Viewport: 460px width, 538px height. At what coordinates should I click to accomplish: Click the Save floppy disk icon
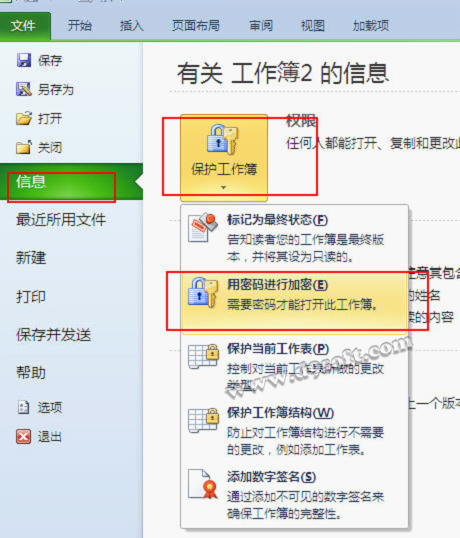(x=24, y=60)
